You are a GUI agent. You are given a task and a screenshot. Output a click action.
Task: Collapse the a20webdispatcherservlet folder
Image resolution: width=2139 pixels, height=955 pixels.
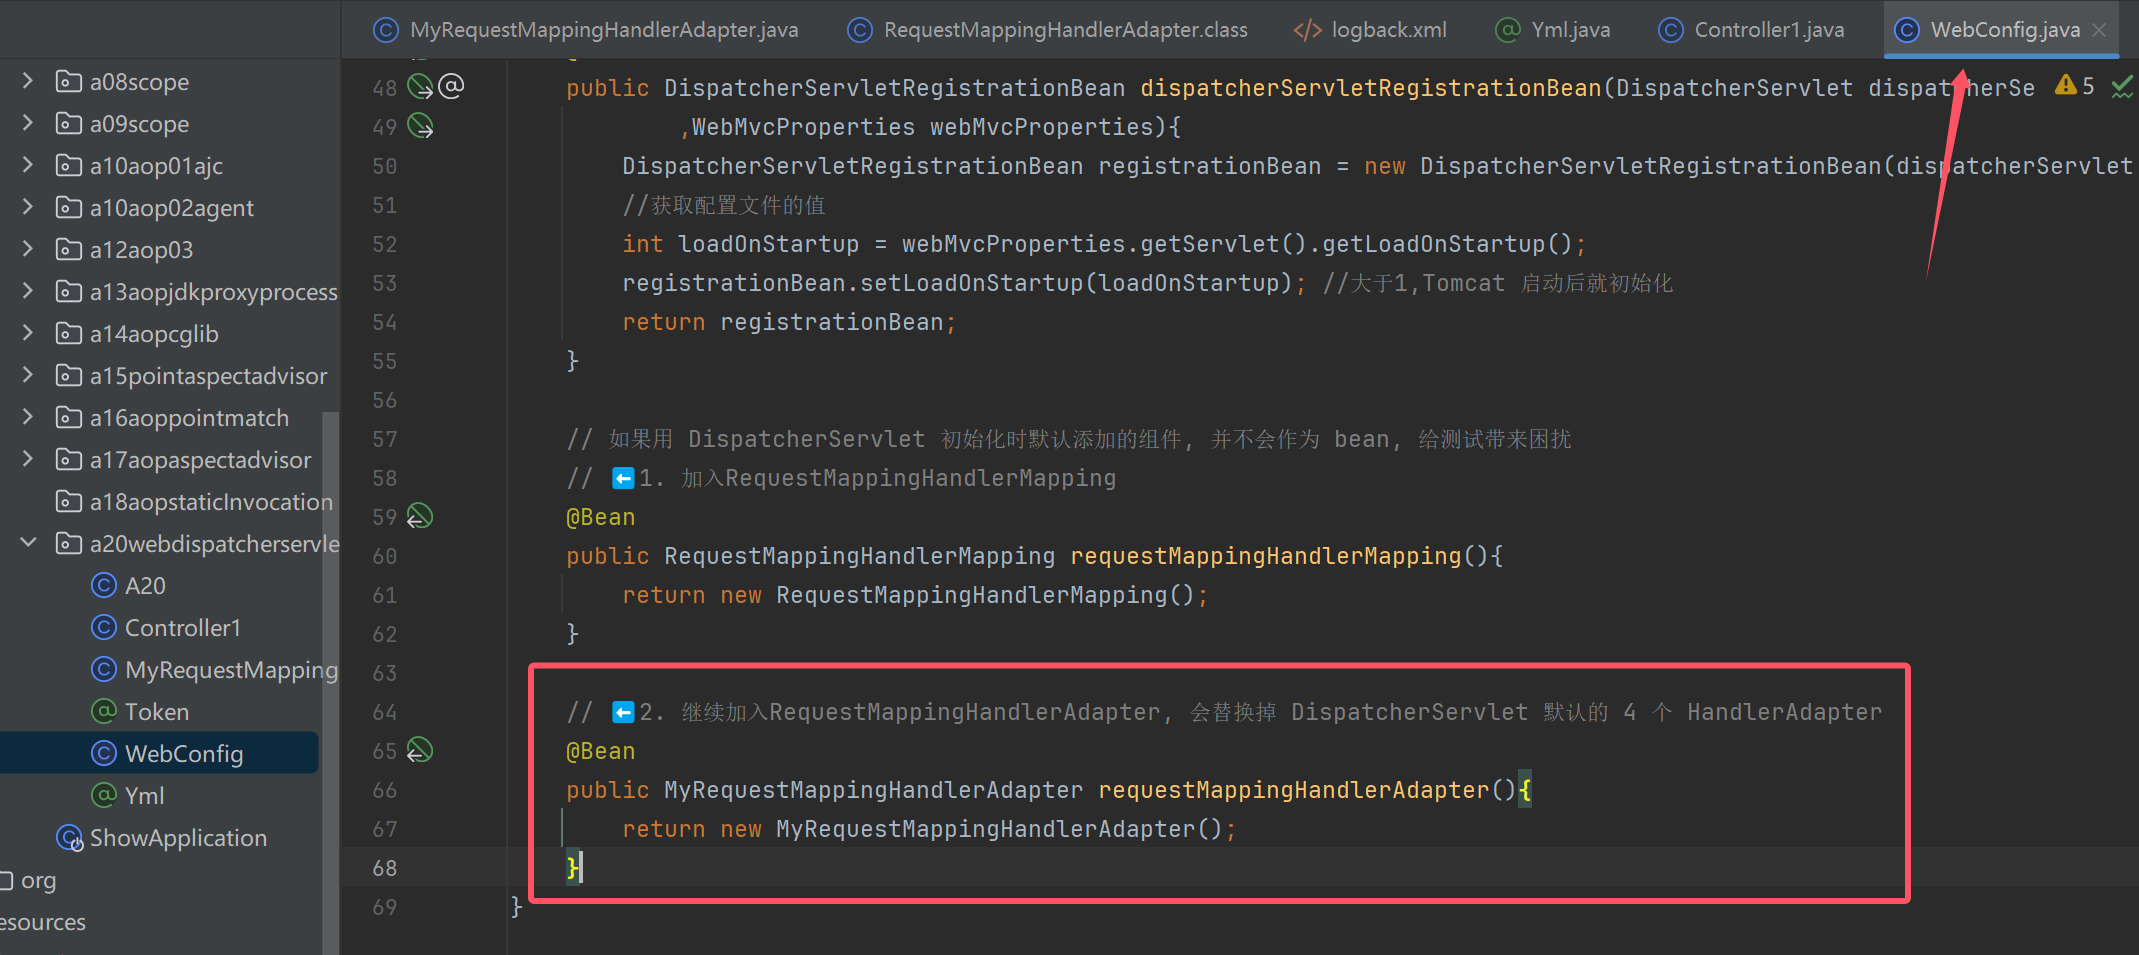click(x=28, y=543)
